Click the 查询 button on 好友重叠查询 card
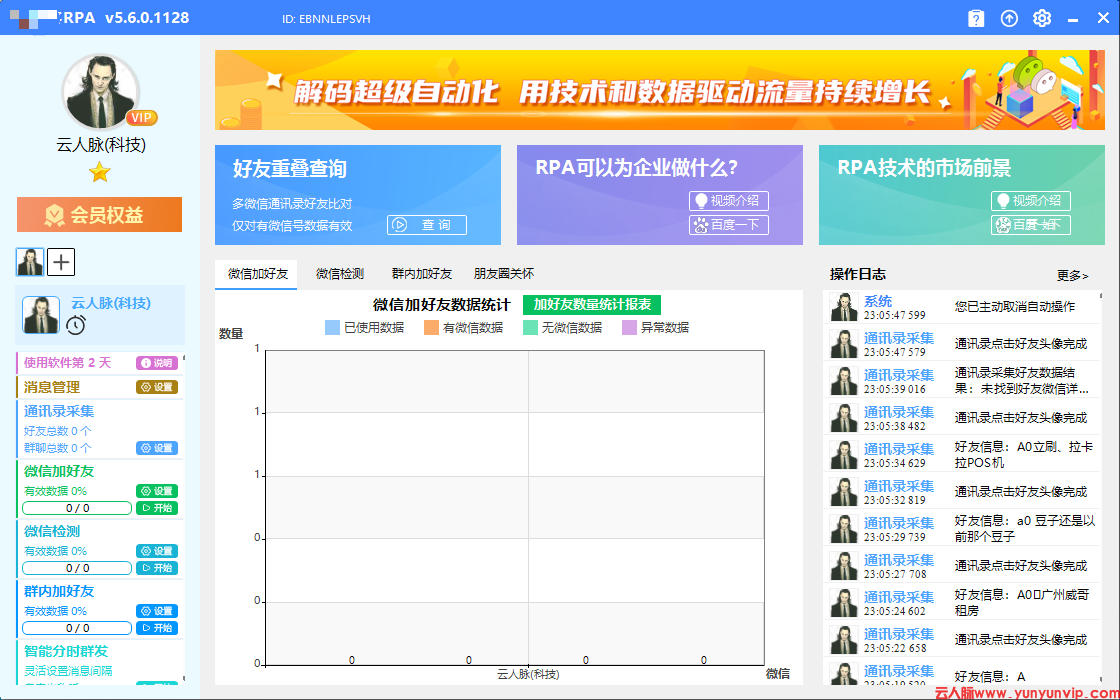The height and width of the screenshot is (700, 1120). (x=426, y=225)
